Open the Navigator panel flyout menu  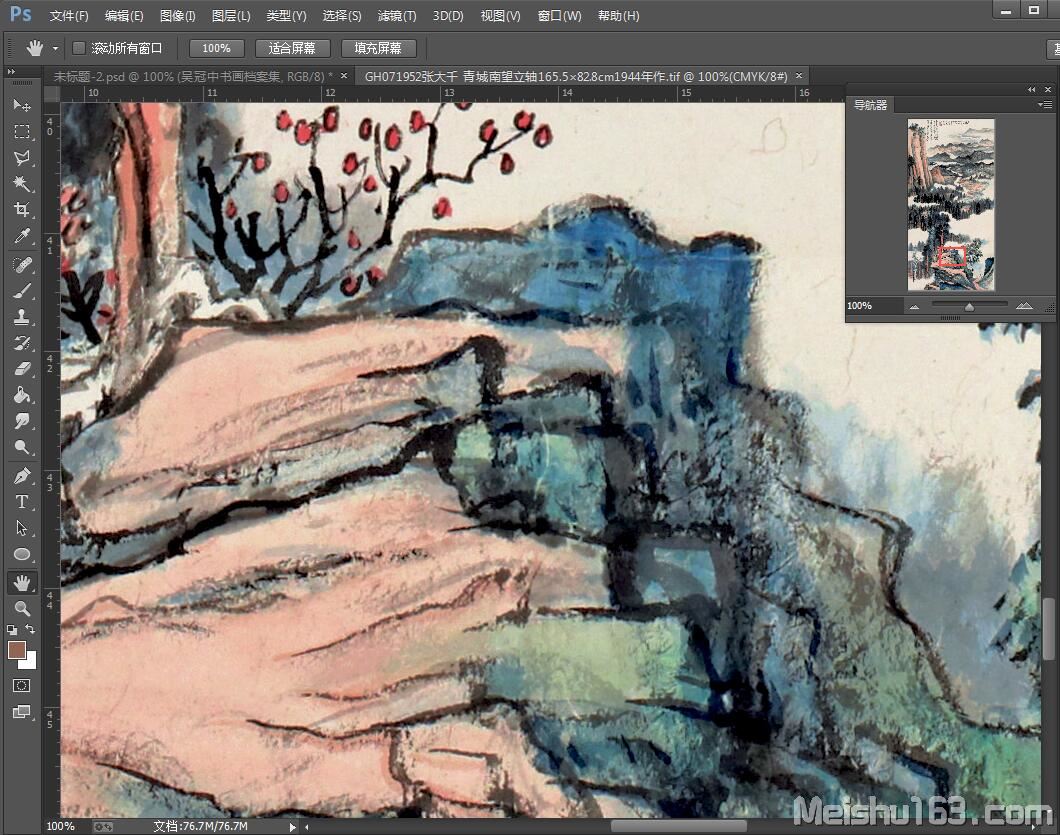pyautogui.click(x=1045, y=105)
